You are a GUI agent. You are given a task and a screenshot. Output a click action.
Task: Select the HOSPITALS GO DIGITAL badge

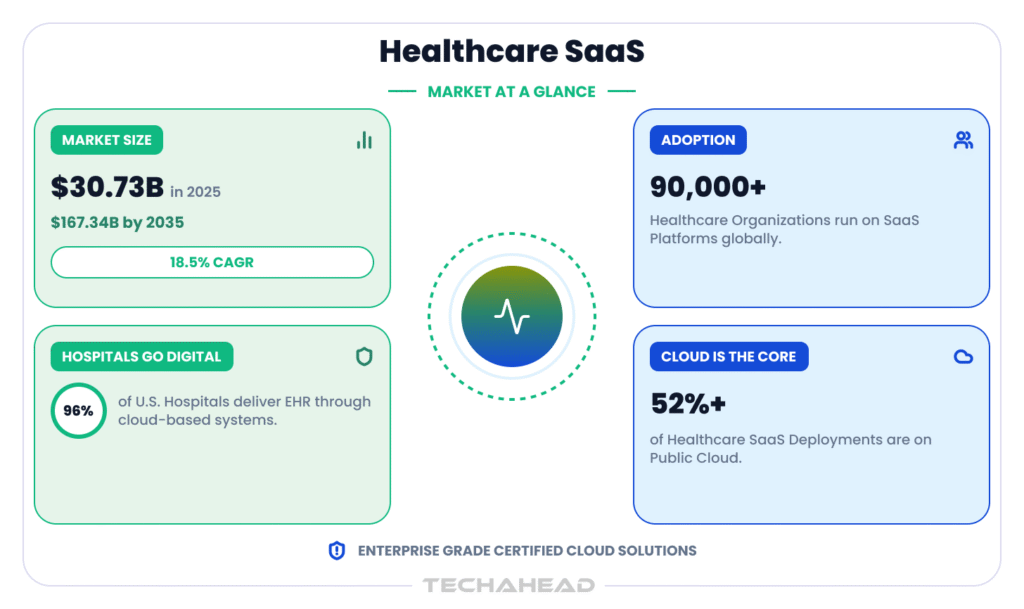point(142,356)
